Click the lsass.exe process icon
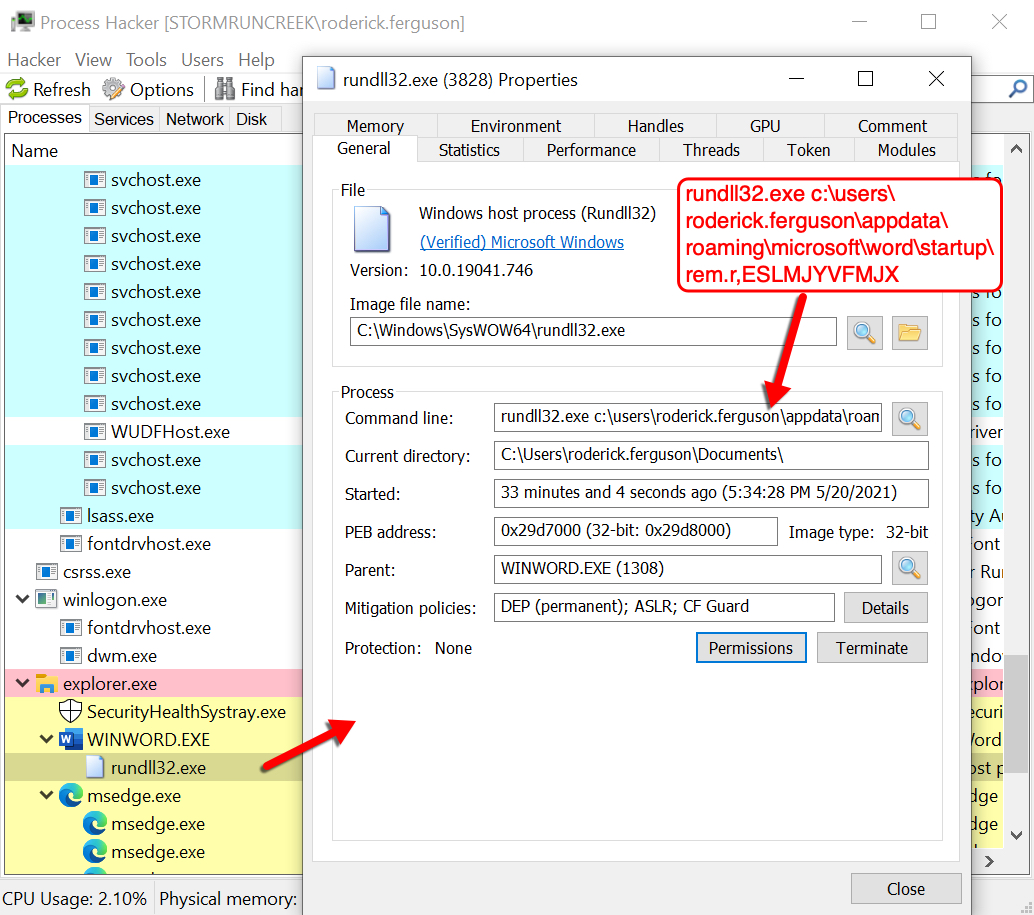The image size is (1034, 915). click(71, 516)
